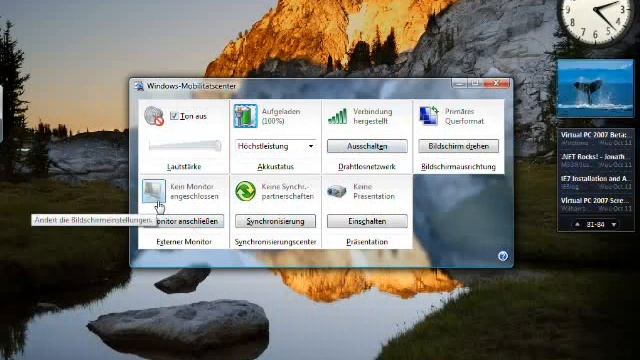Minimize the Windows-Mobilitätscenter window

point(459,83)
